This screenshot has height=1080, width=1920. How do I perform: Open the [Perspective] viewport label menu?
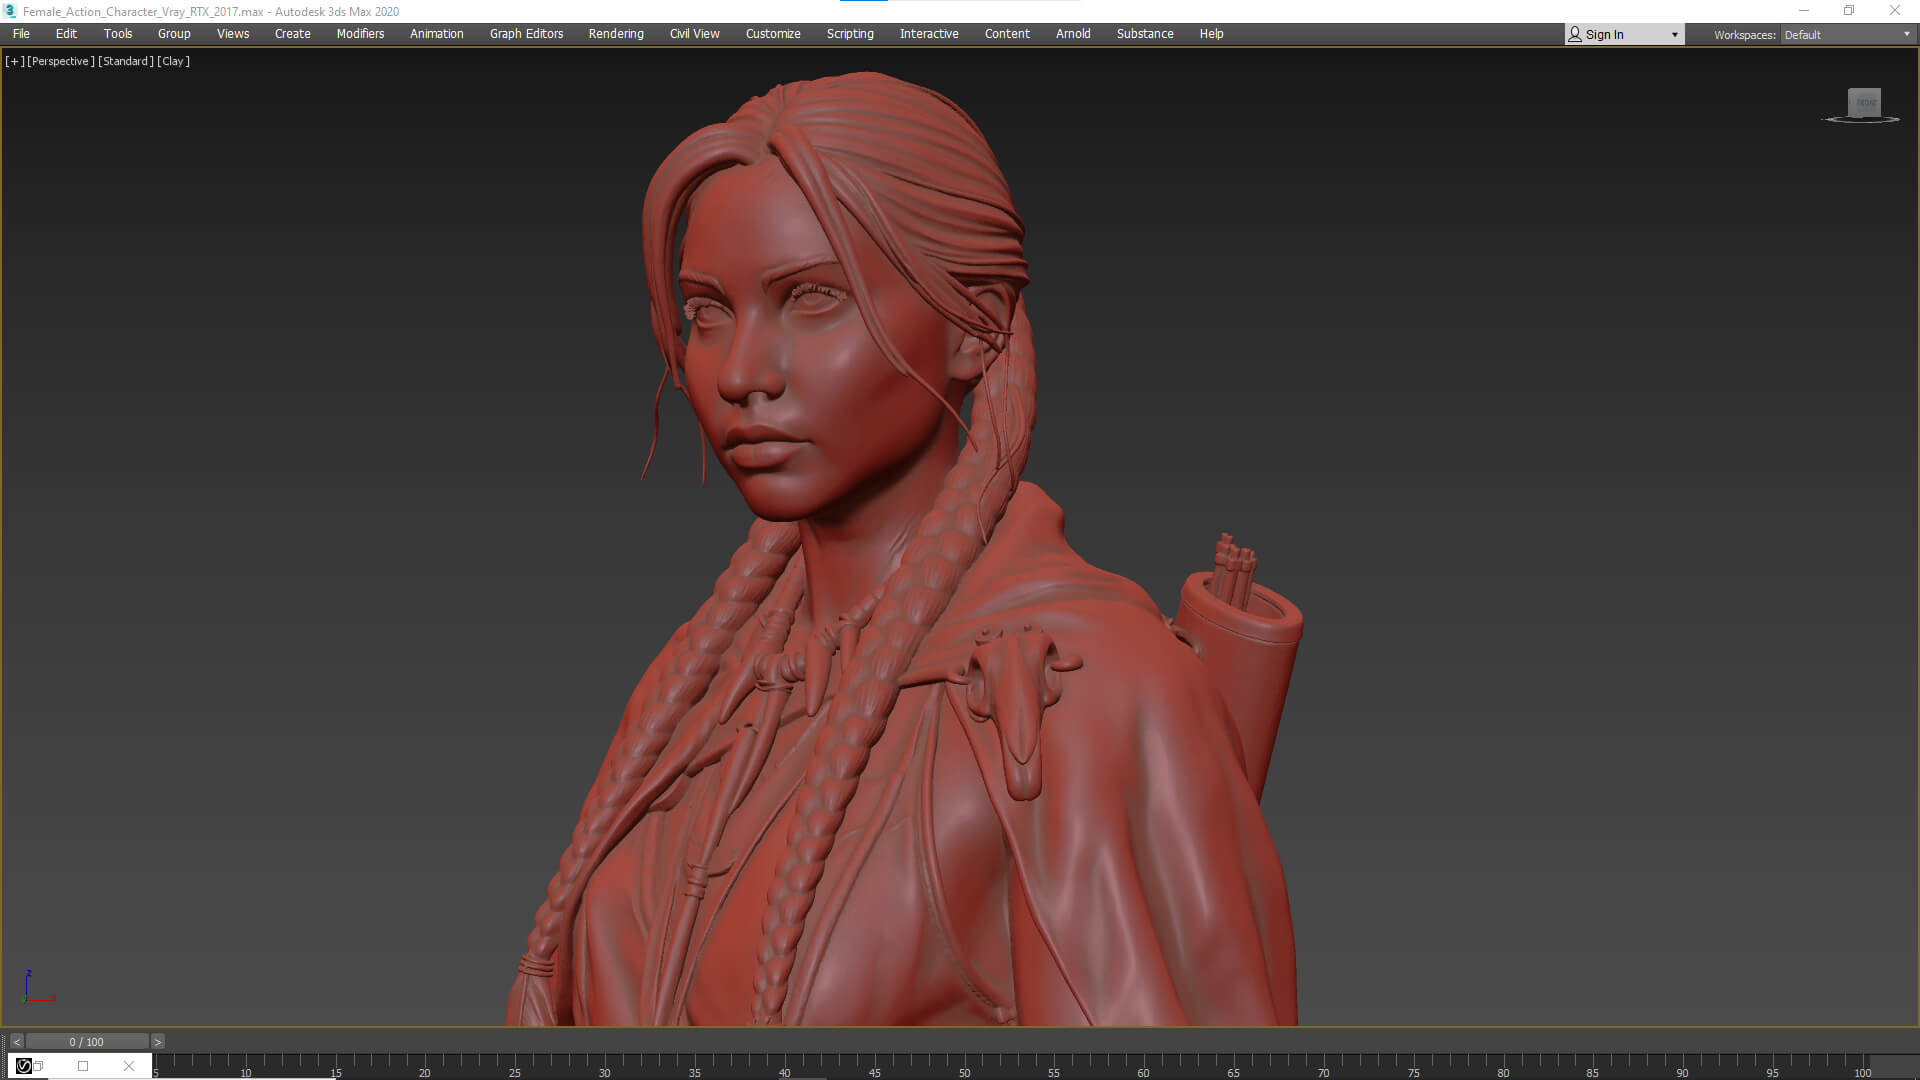61,61
